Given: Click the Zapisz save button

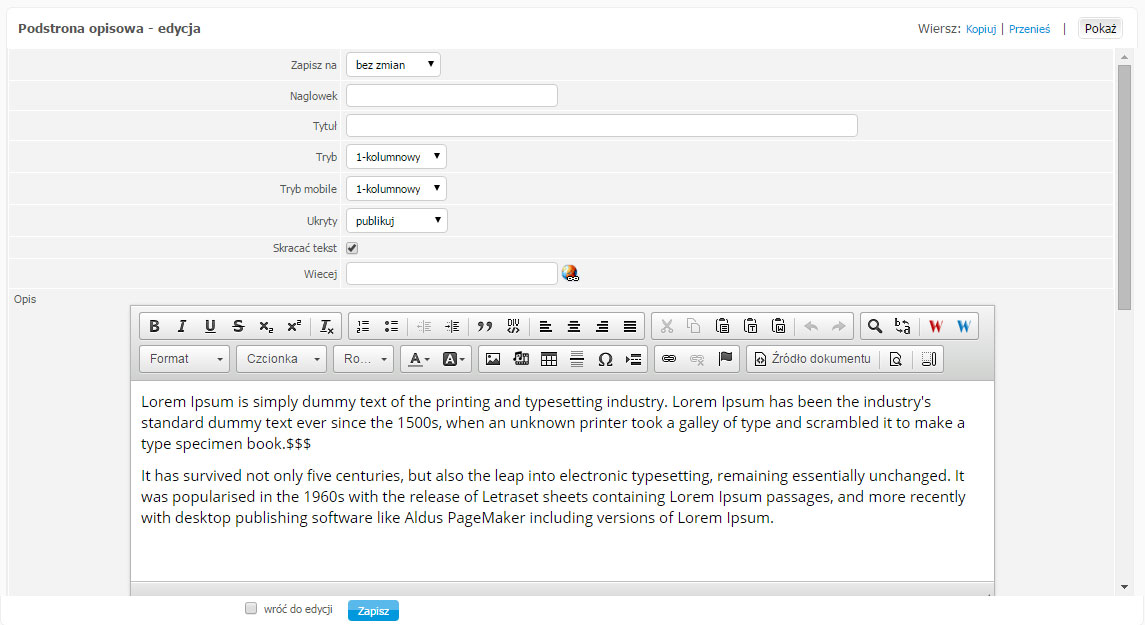Looking at the screenshot, I should point(373,611).
